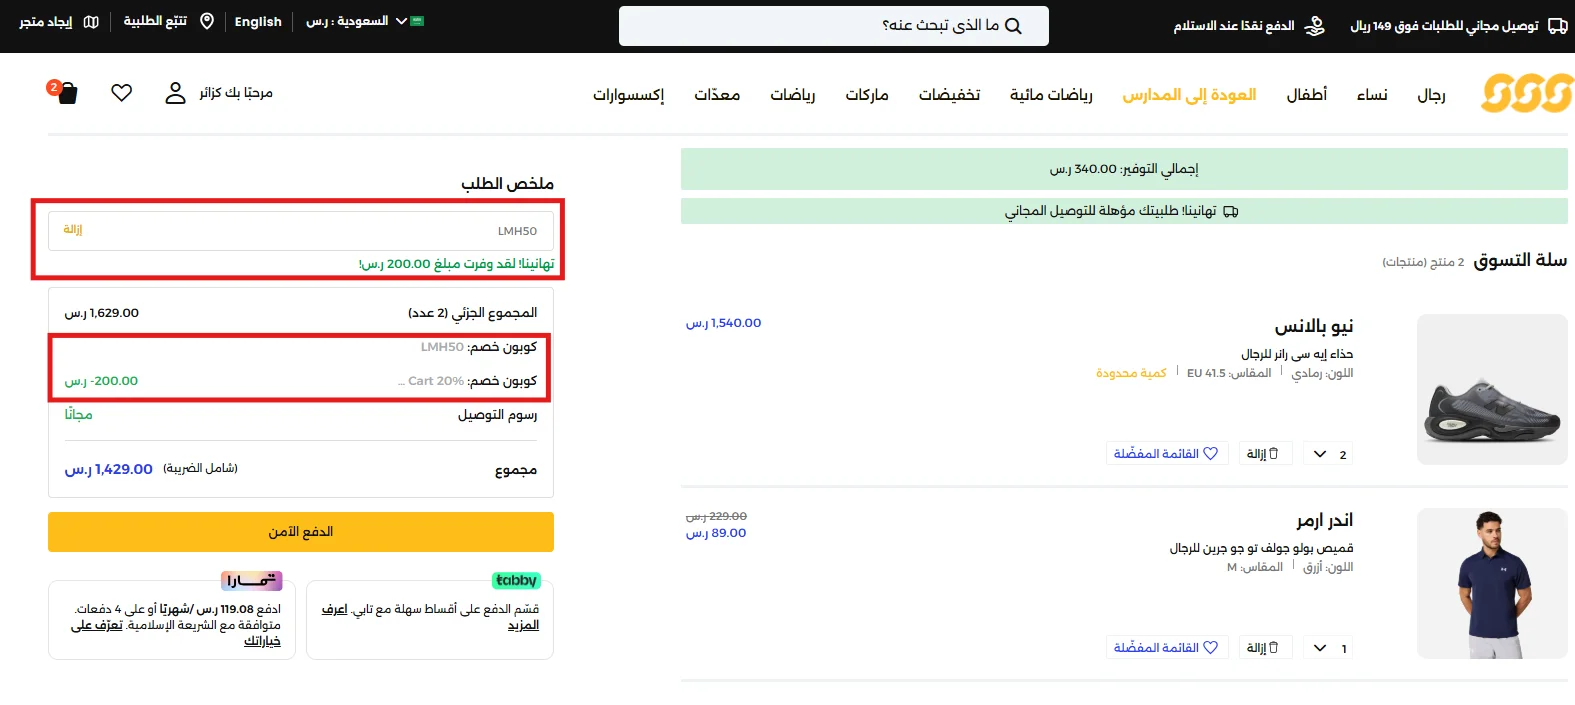1575x705 pixels.
Task: Click the trash icon for New Balance item
Action: click(x=1274, y=454)
